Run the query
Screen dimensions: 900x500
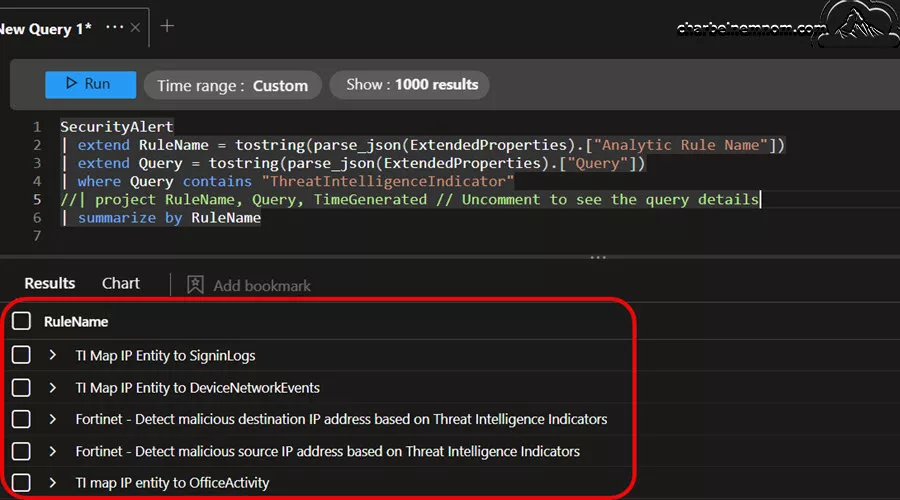[90, 84]
